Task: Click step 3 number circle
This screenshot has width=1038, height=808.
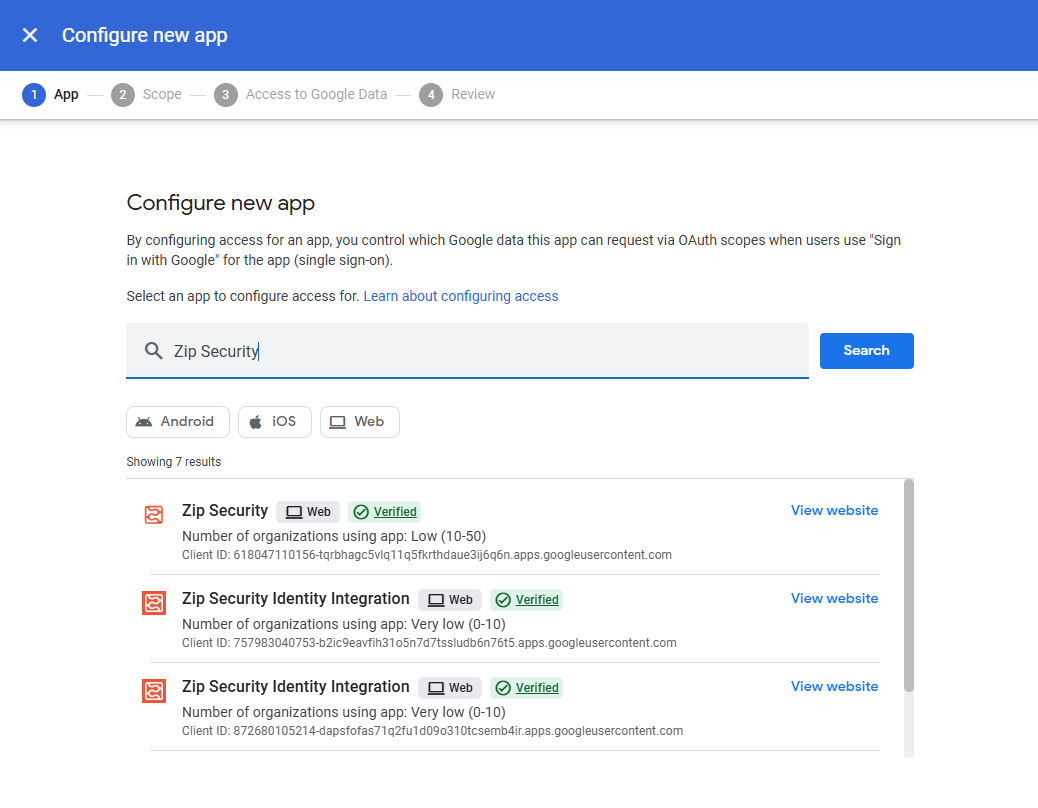Action: [226, 95]
